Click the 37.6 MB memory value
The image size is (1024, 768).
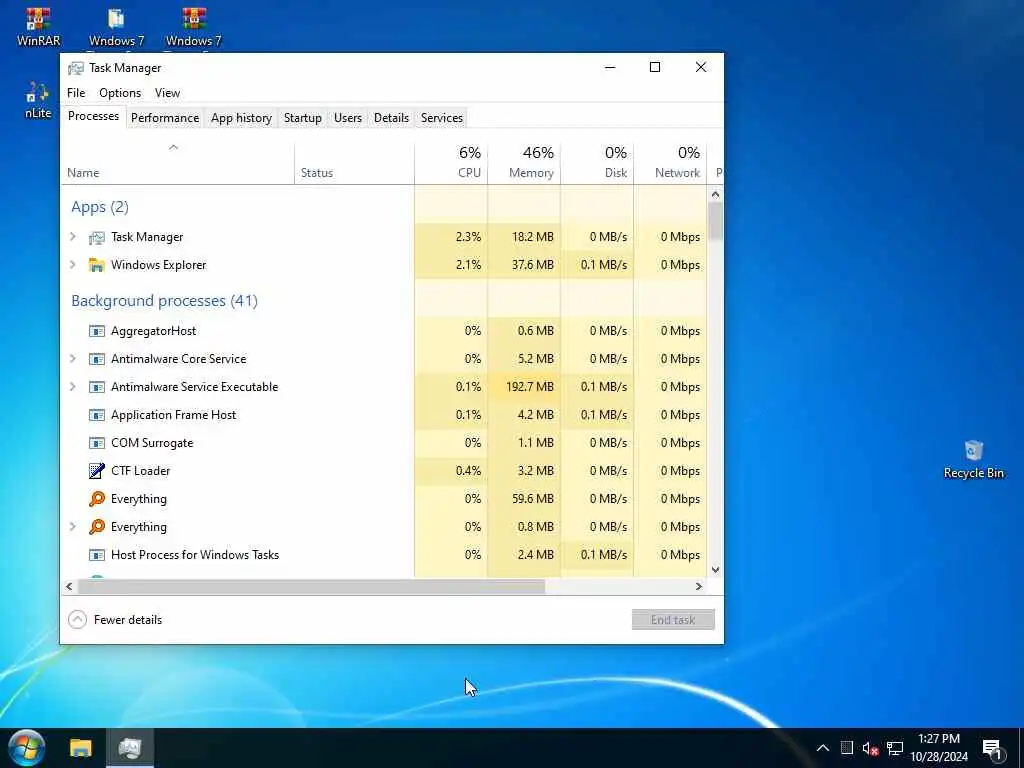[532, 264]
